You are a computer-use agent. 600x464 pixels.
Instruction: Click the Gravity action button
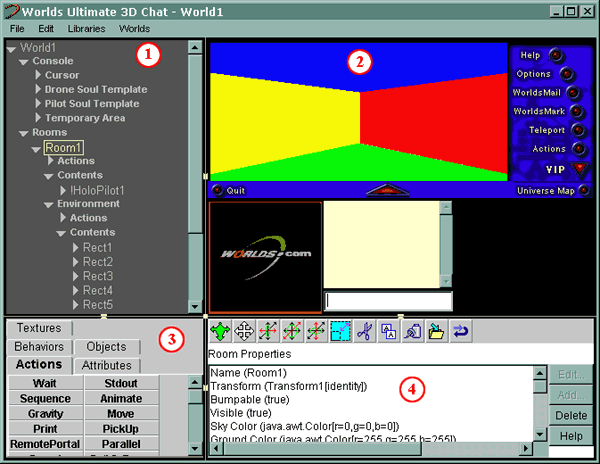point(45,414)
